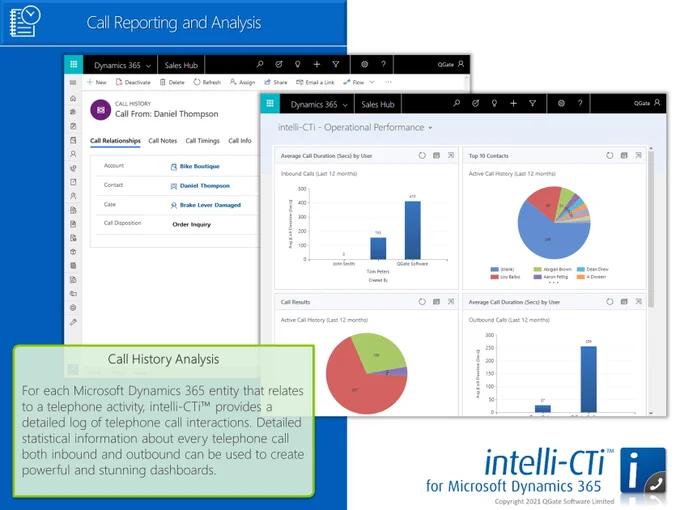View records for Inbound Calls duration chart

tap(436, 155)
